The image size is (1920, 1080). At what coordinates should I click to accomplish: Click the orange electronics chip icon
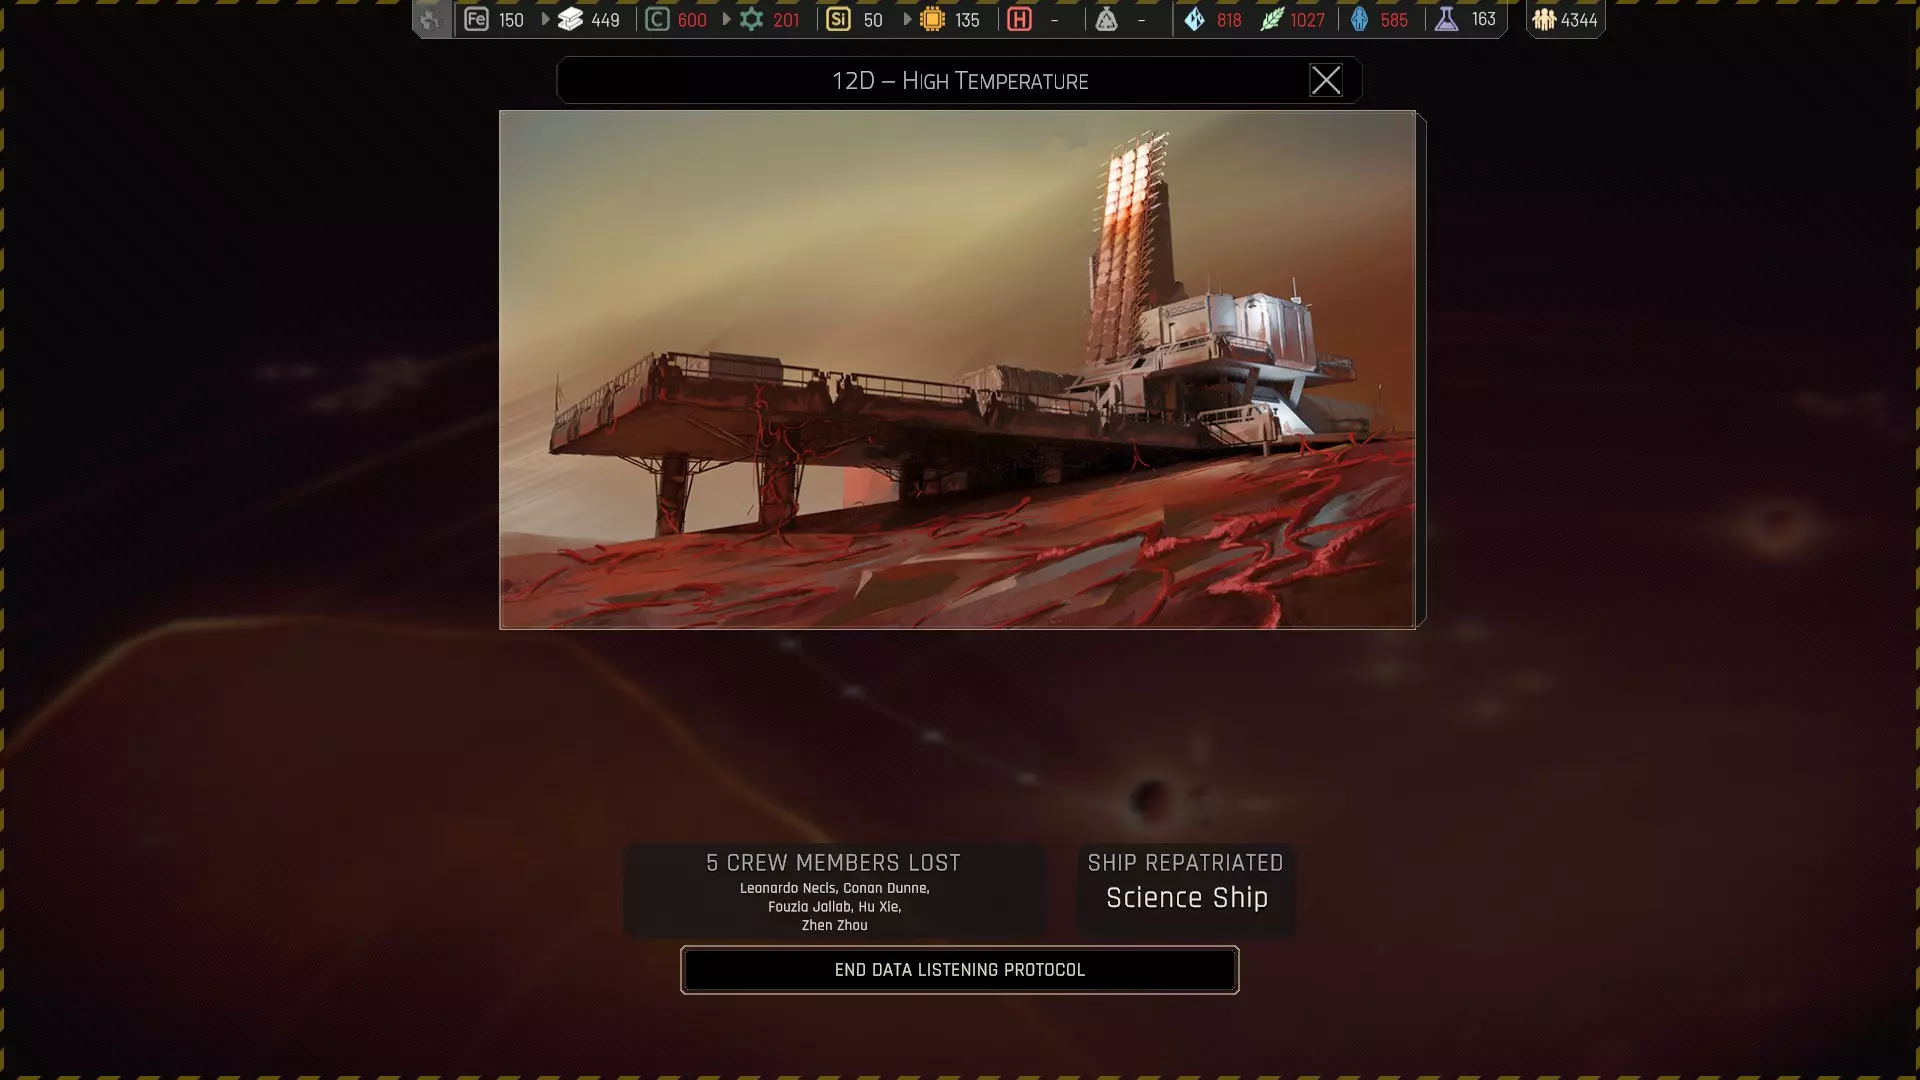tap(932, 19)
